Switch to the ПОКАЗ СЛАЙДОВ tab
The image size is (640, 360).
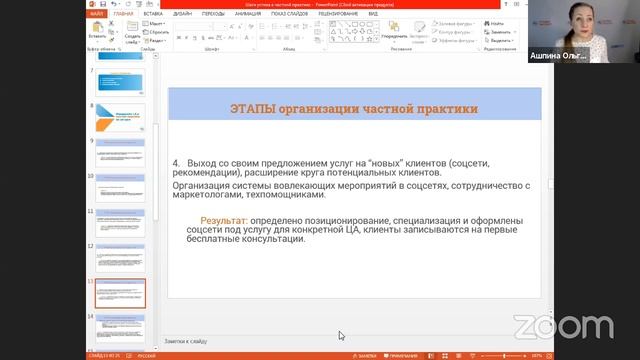click(x=289, y=14)
